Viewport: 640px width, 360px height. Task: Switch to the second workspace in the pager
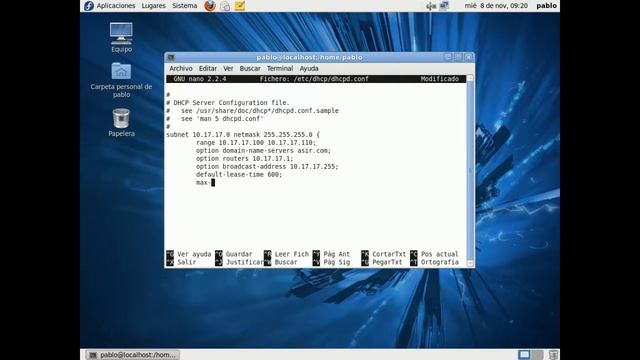tap(538, 355)
